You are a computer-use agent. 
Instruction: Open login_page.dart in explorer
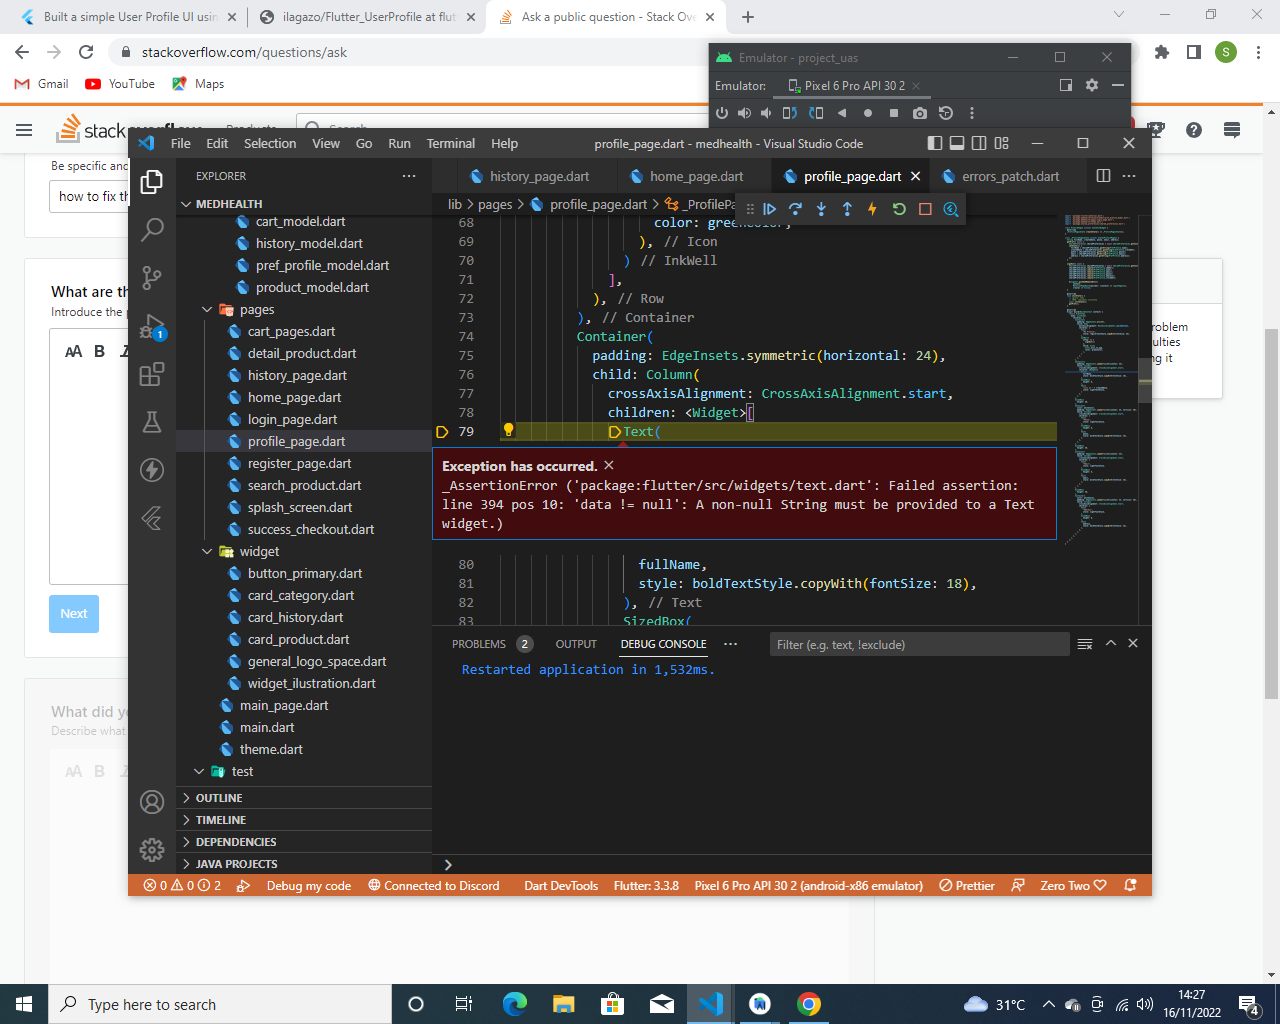(293, 420)
